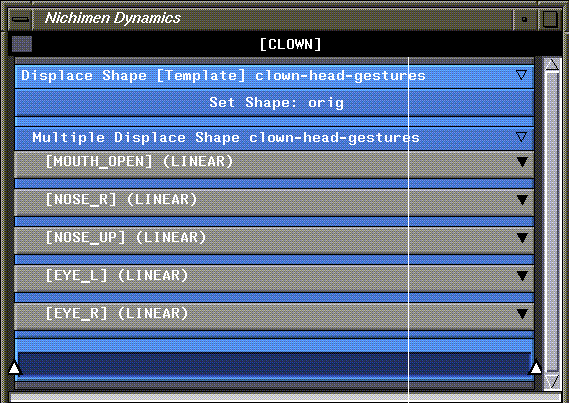Expand the [EYE_R] channel arrow
The image size is (569, 403).
(x=522, y=314)
